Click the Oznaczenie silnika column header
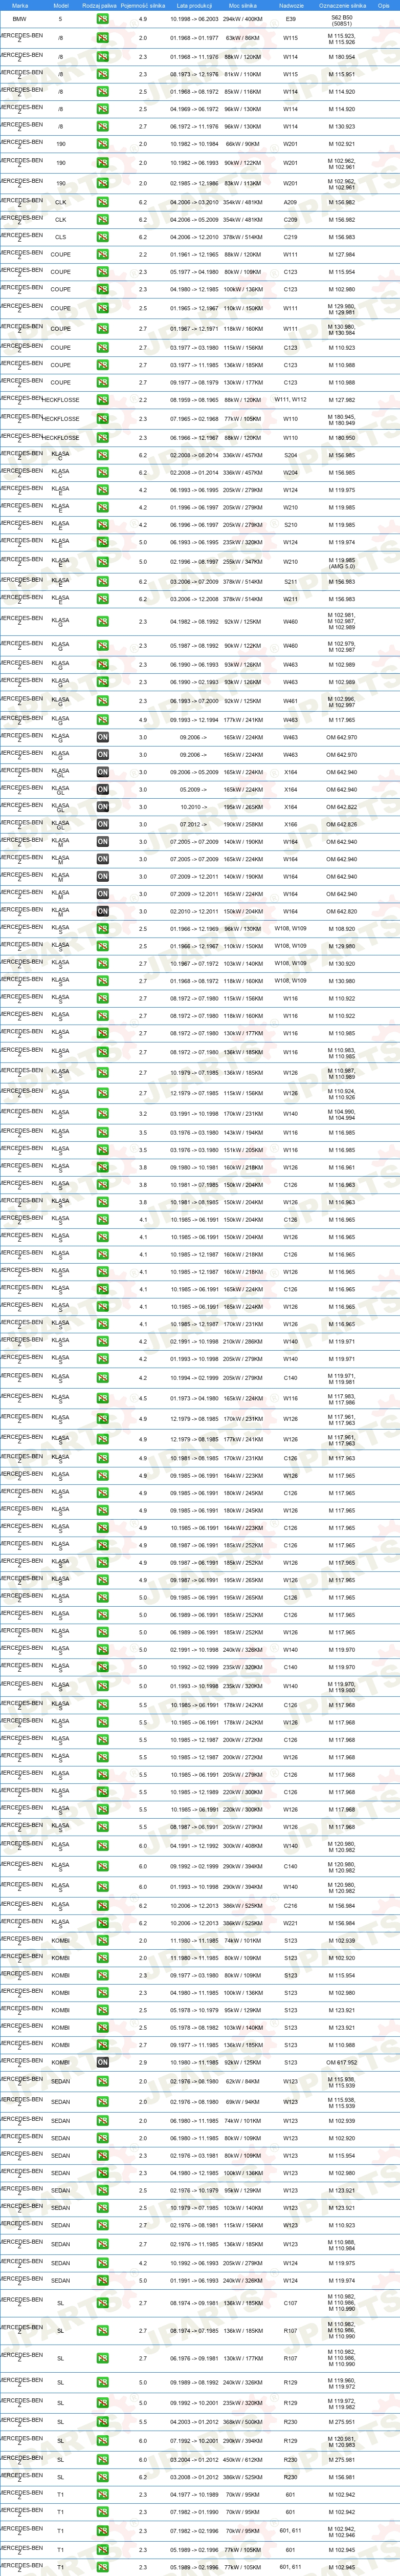The height and width of the screenshot is (2576, 400). 342,5
